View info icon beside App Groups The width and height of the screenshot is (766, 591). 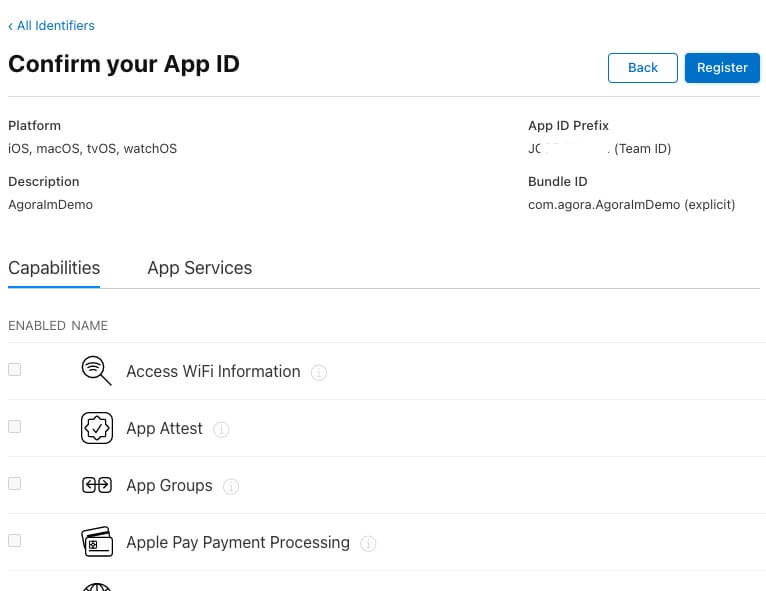coord(231,486)
